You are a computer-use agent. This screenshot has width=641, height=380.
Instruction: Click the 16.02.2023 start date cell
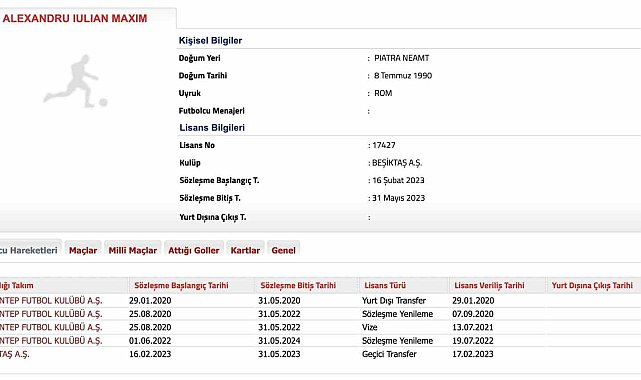tap(150, 354)
